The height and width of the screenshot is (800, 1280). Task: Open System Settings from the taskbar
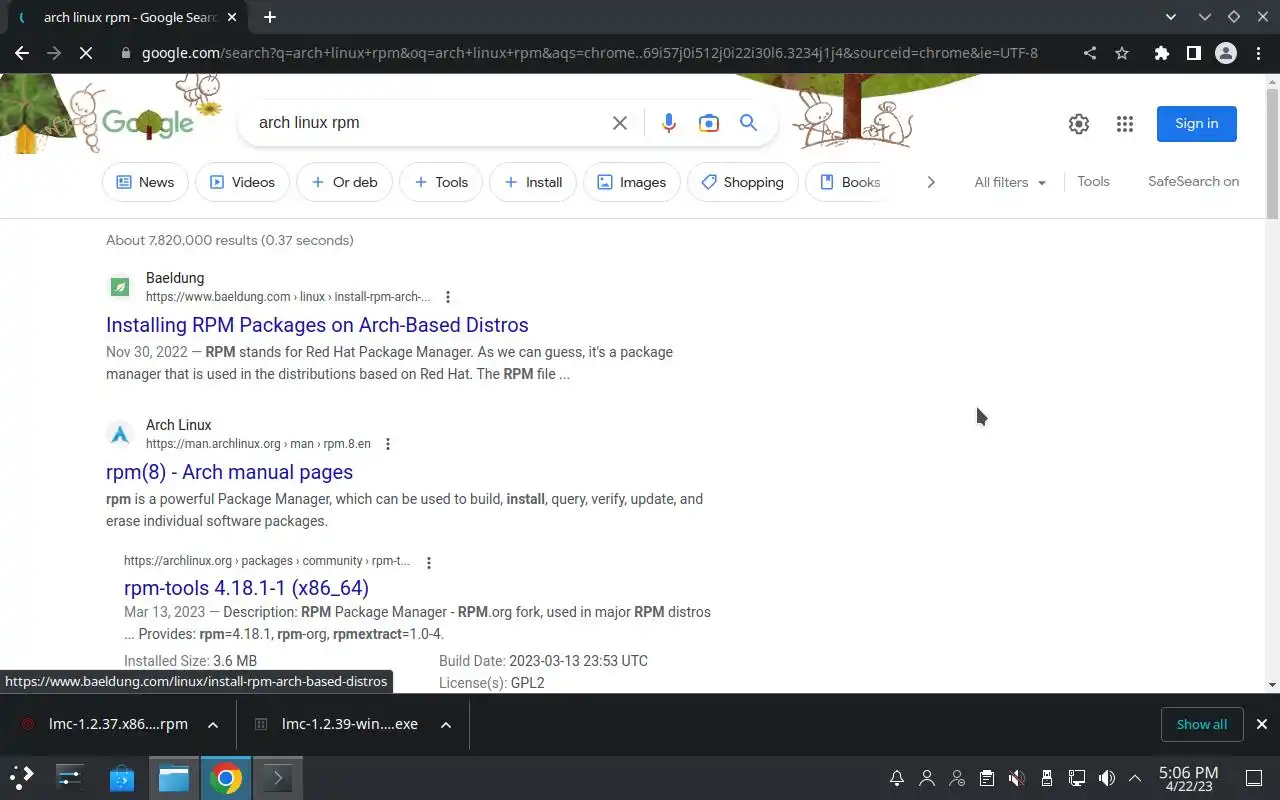(70, 778)
